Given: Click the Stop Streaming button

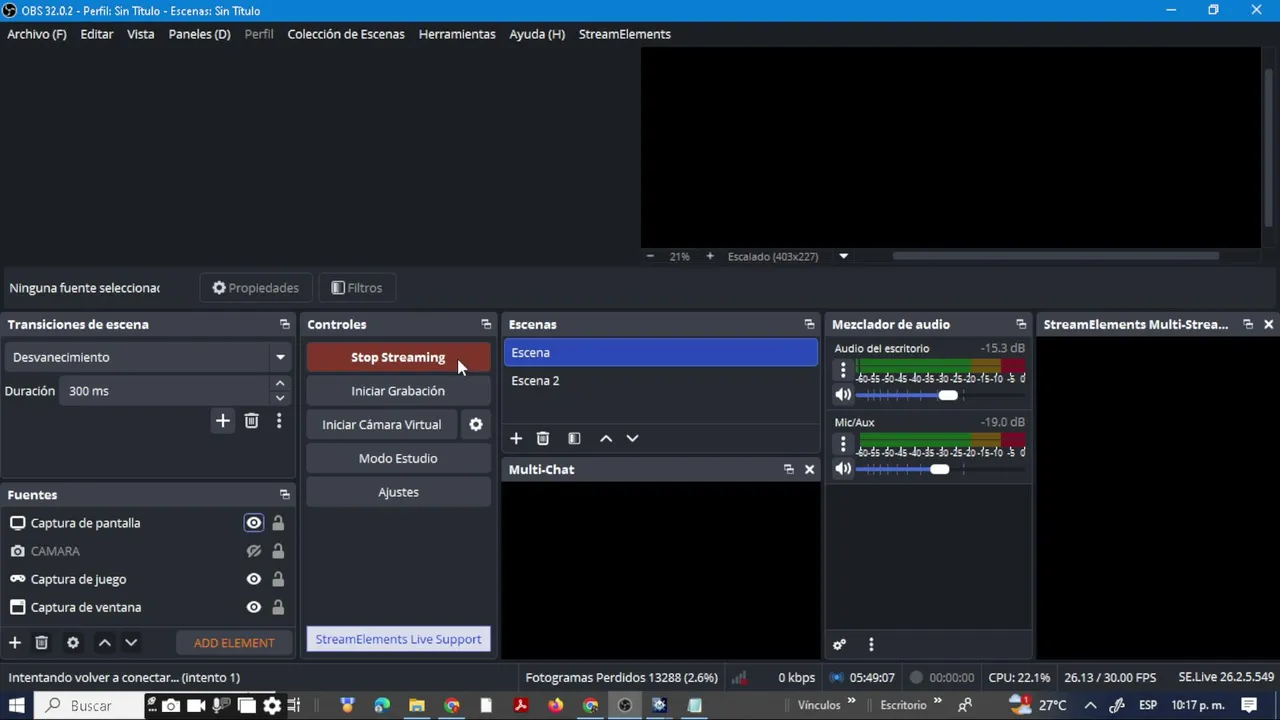Looking at the screenshot, I should pyautogui.click(x=398, y=357).
